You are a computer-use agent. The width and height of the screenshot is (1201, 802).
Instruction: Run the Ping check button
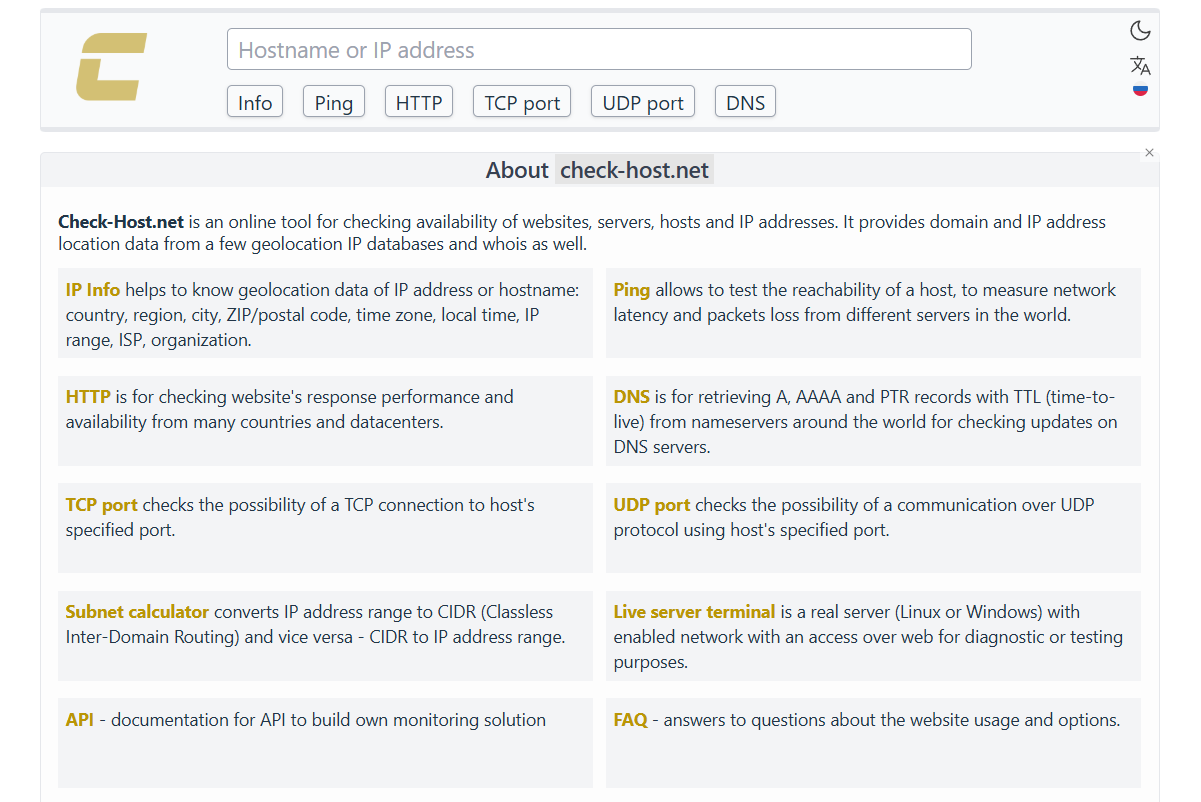(x=334, y=102)
